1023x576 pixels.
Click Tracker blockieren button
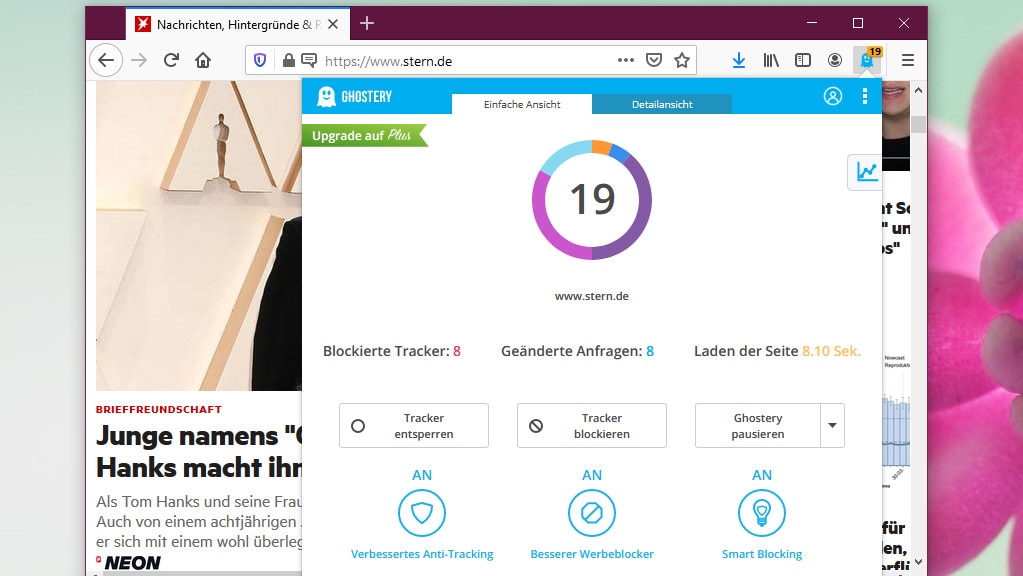click(592, 426)
